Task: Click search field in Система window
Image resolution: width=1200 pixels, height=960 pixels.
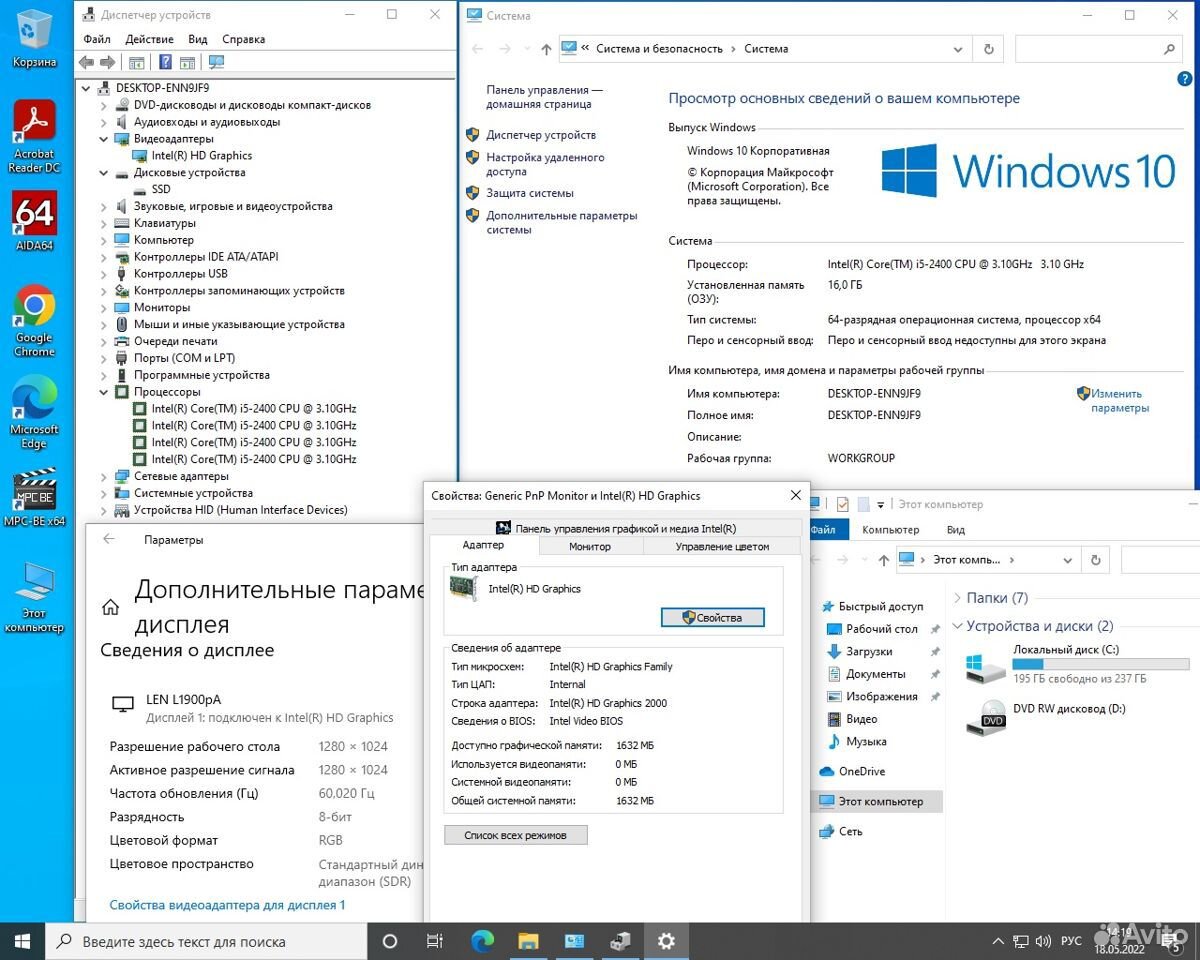Action: 1097,48
